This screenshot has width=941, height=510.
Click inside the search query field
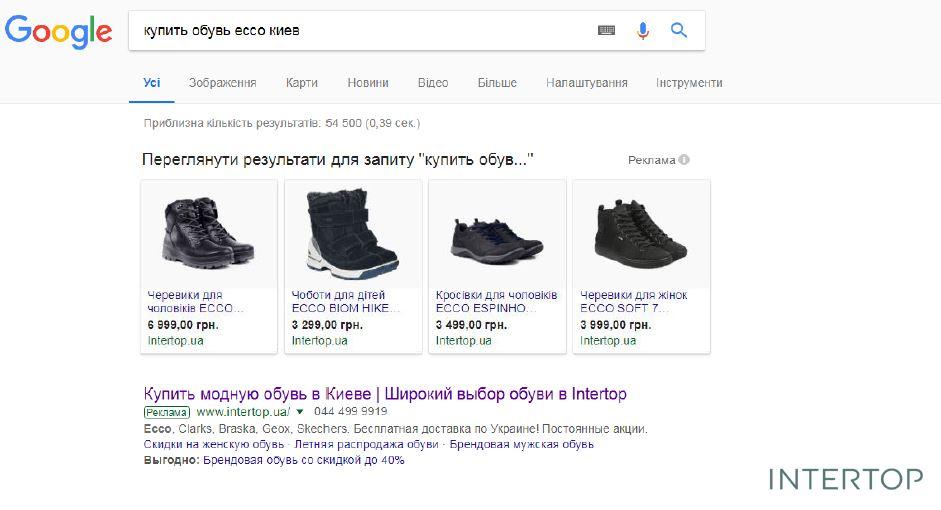[x=360, y=30]
